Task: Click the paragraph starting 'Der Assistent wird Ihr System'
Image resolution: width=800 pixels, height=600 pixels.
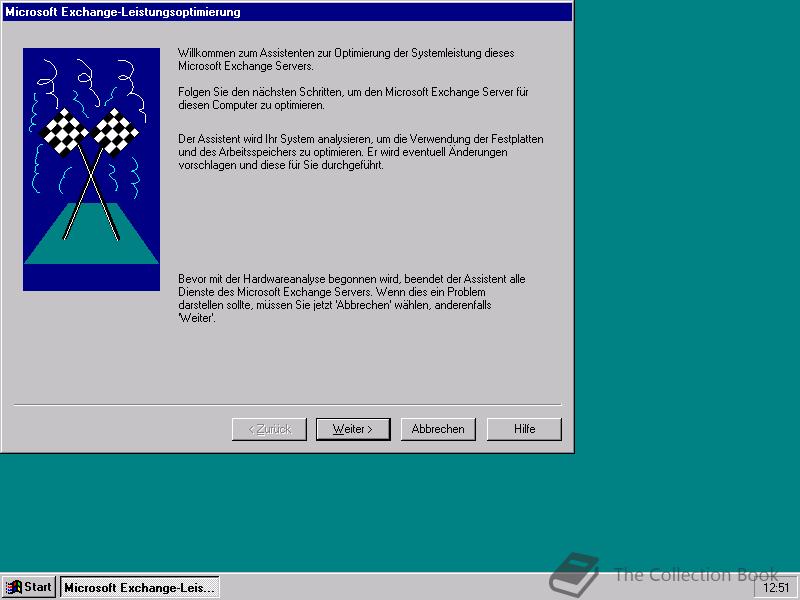Action: (361, 152)
